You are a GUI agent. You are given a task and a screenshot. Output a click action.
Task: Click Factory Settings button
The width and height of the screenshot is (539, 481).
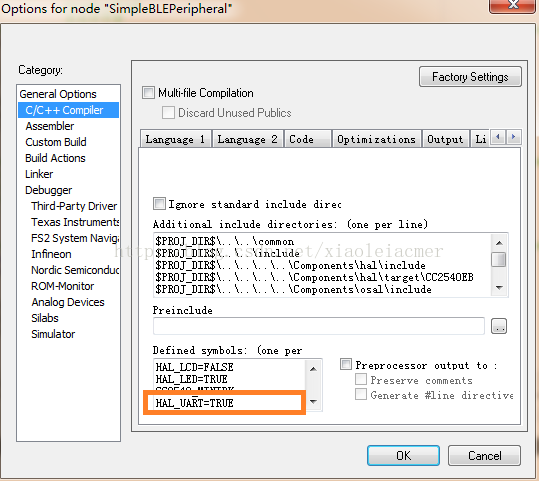coord(470,77)
